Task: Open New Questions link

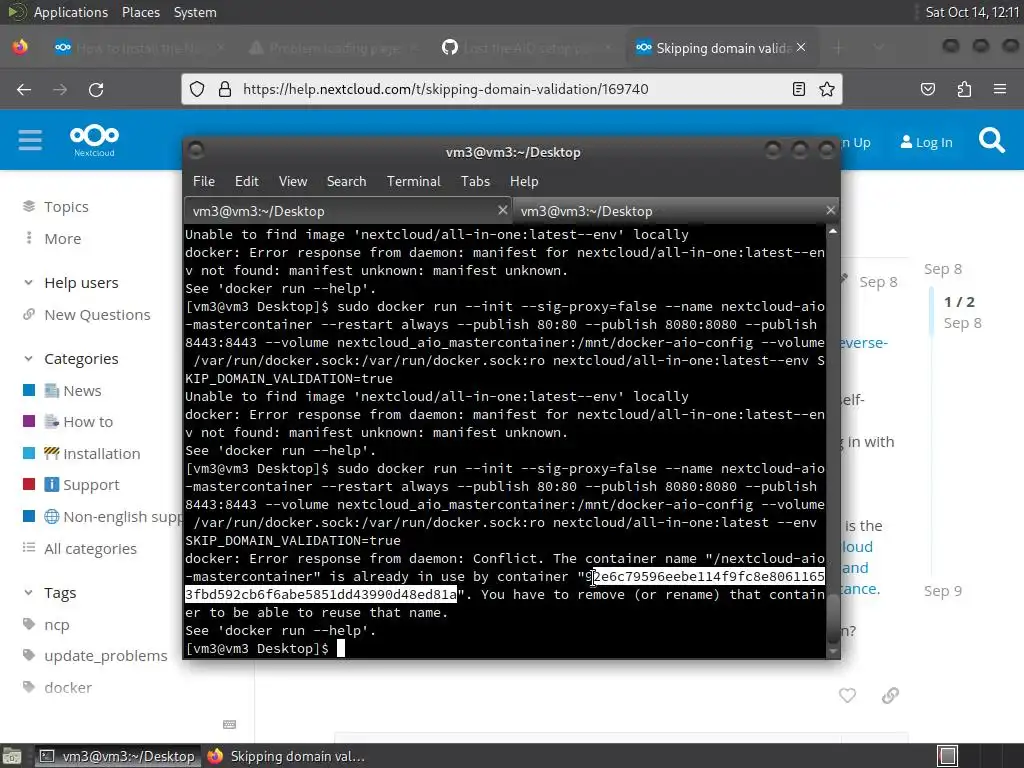Action: [97, 315]
